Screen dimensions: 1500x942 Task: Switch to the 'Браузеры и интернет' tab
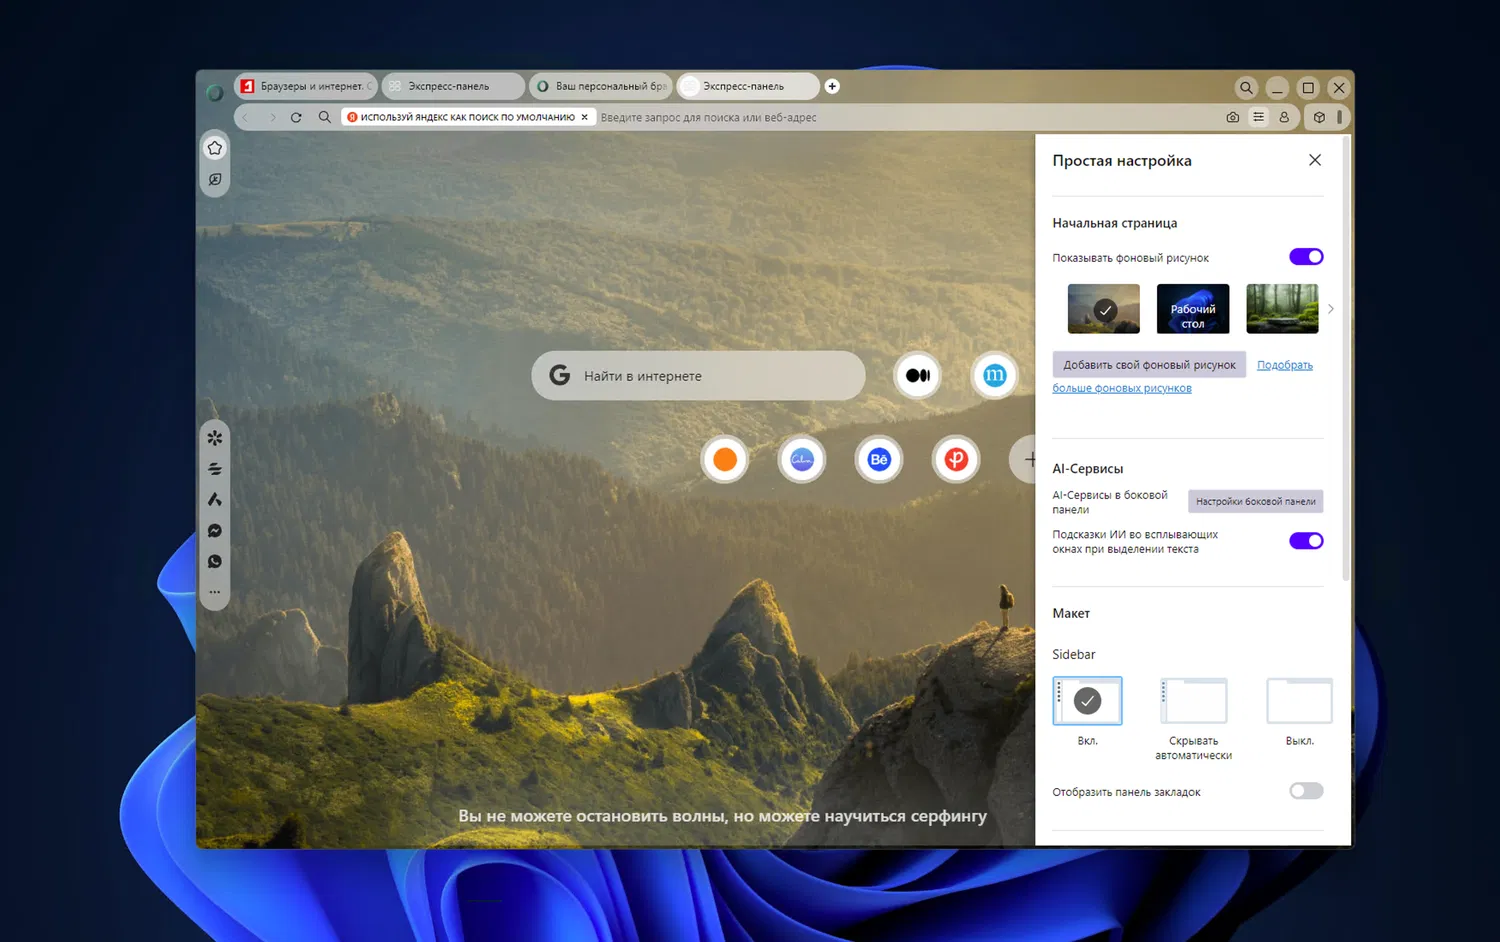tap(306, 87)
